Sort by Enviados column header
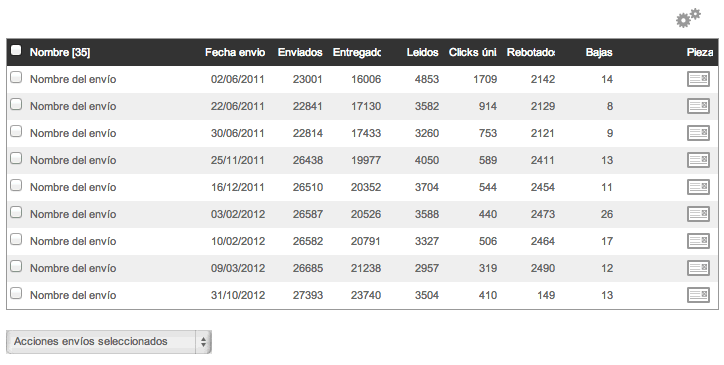 (x=300, y=52)
